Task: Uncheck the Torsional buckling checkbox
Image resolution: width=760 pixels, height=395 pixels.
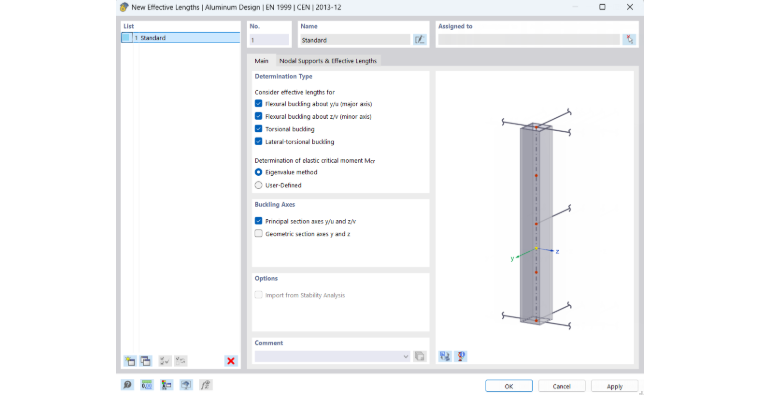Action: click(x=258, y=129)
